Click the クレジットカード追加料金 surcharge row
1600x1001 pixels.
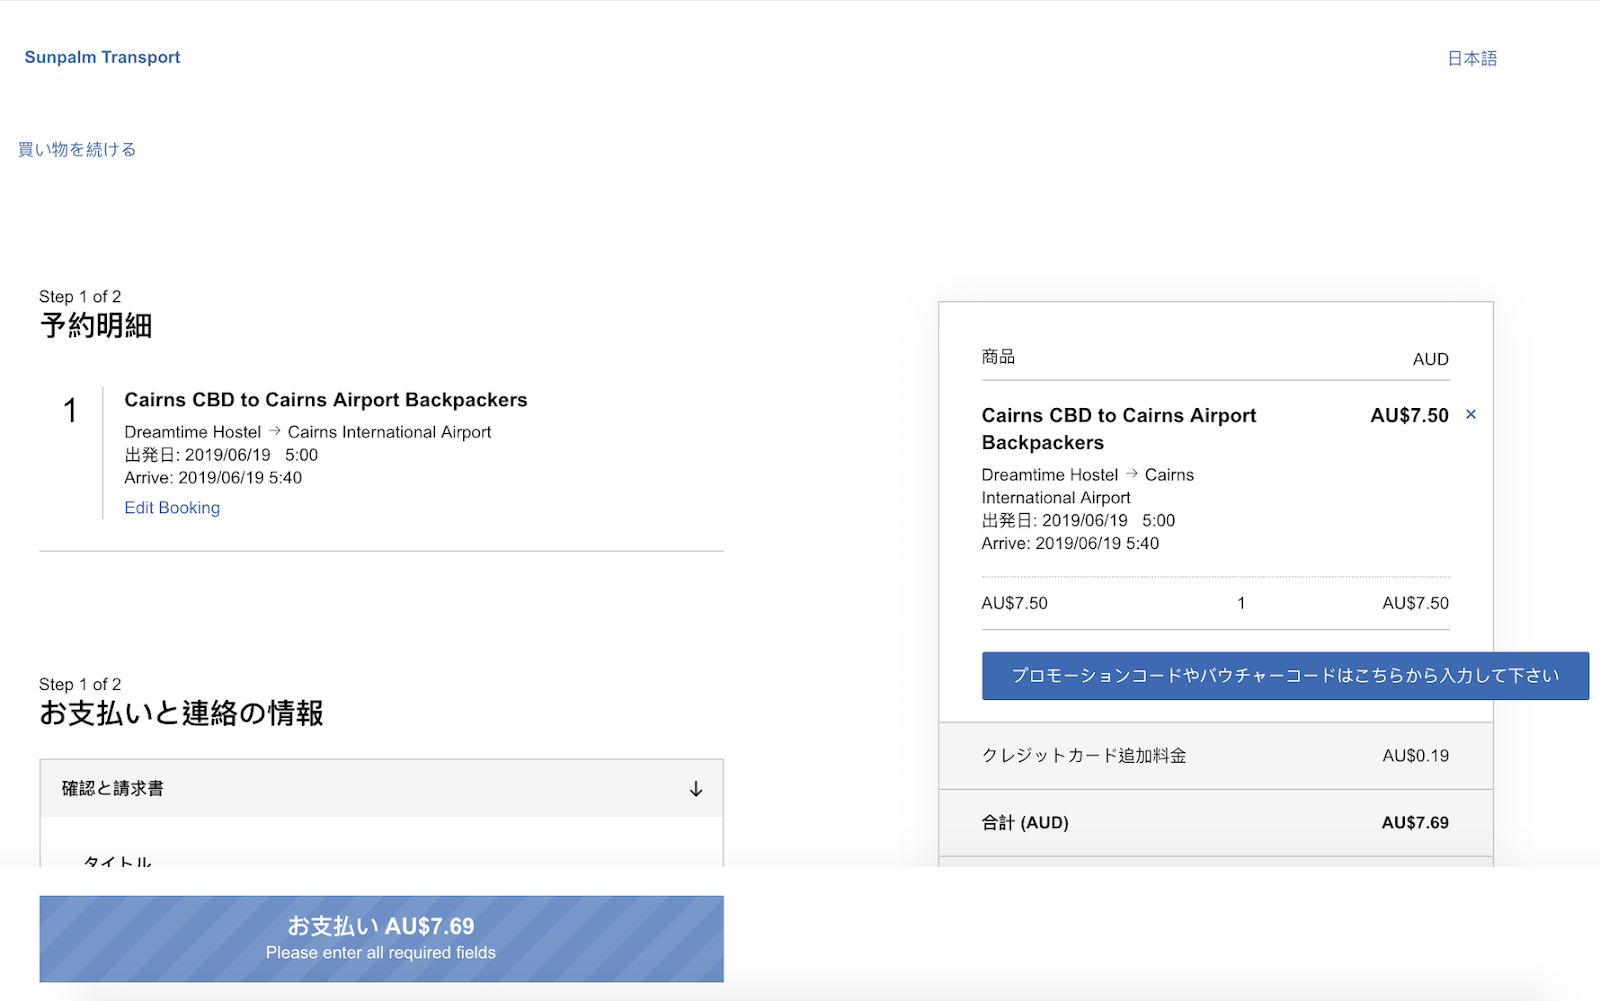pos(1215,756)
